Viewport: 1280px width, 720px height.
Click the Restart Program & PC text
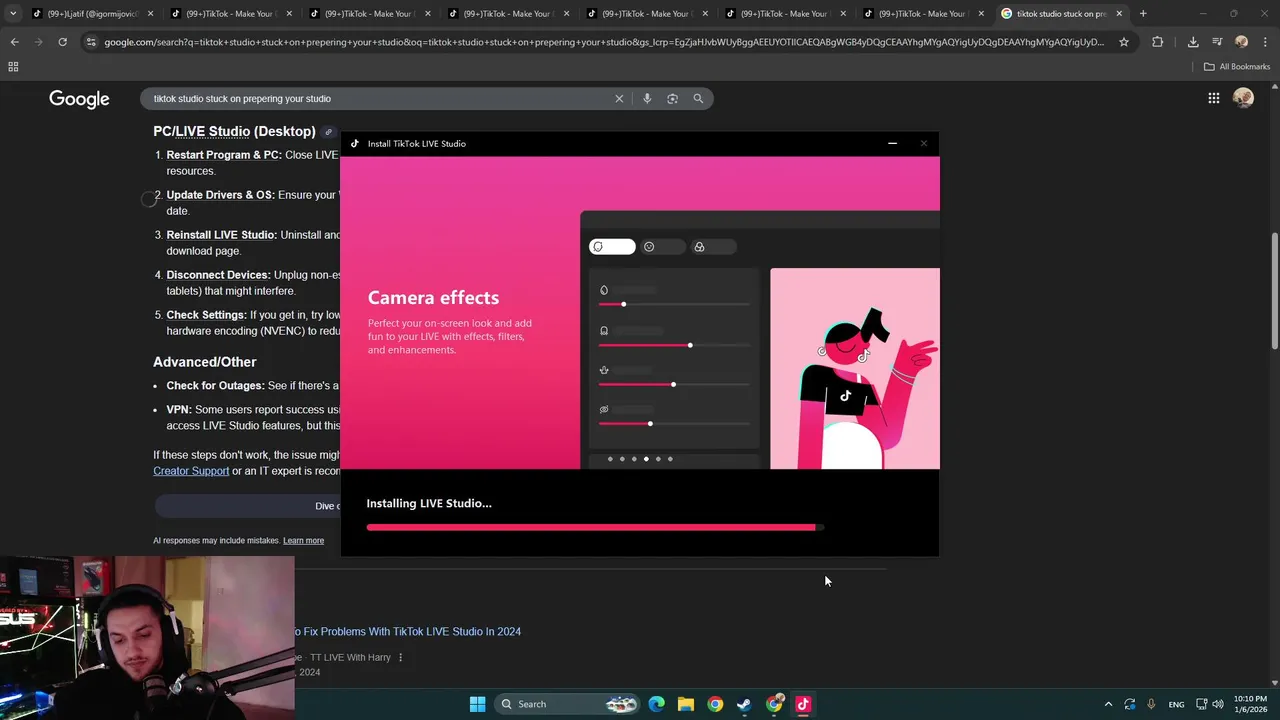tap(224, 155)
